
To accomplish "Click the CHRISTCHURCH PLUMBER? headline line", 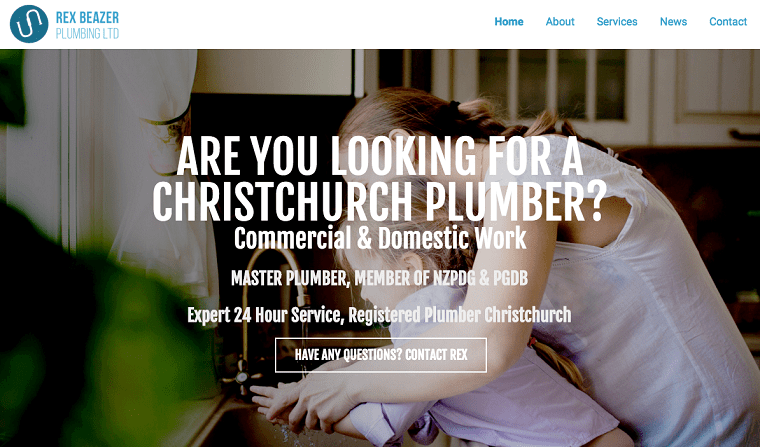I will (x=380, y=201).
